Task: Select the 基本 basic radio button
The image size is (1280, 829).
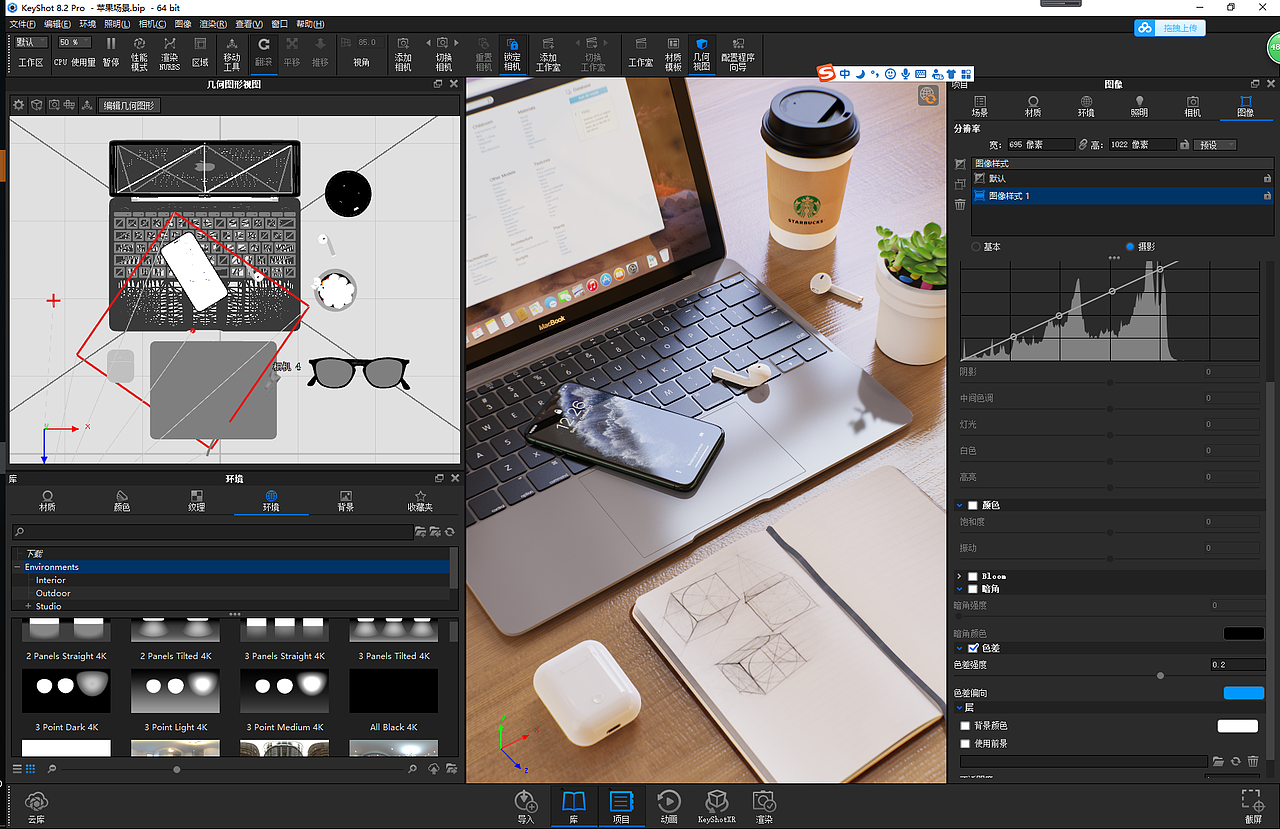Action: click(x=977, y=246)
